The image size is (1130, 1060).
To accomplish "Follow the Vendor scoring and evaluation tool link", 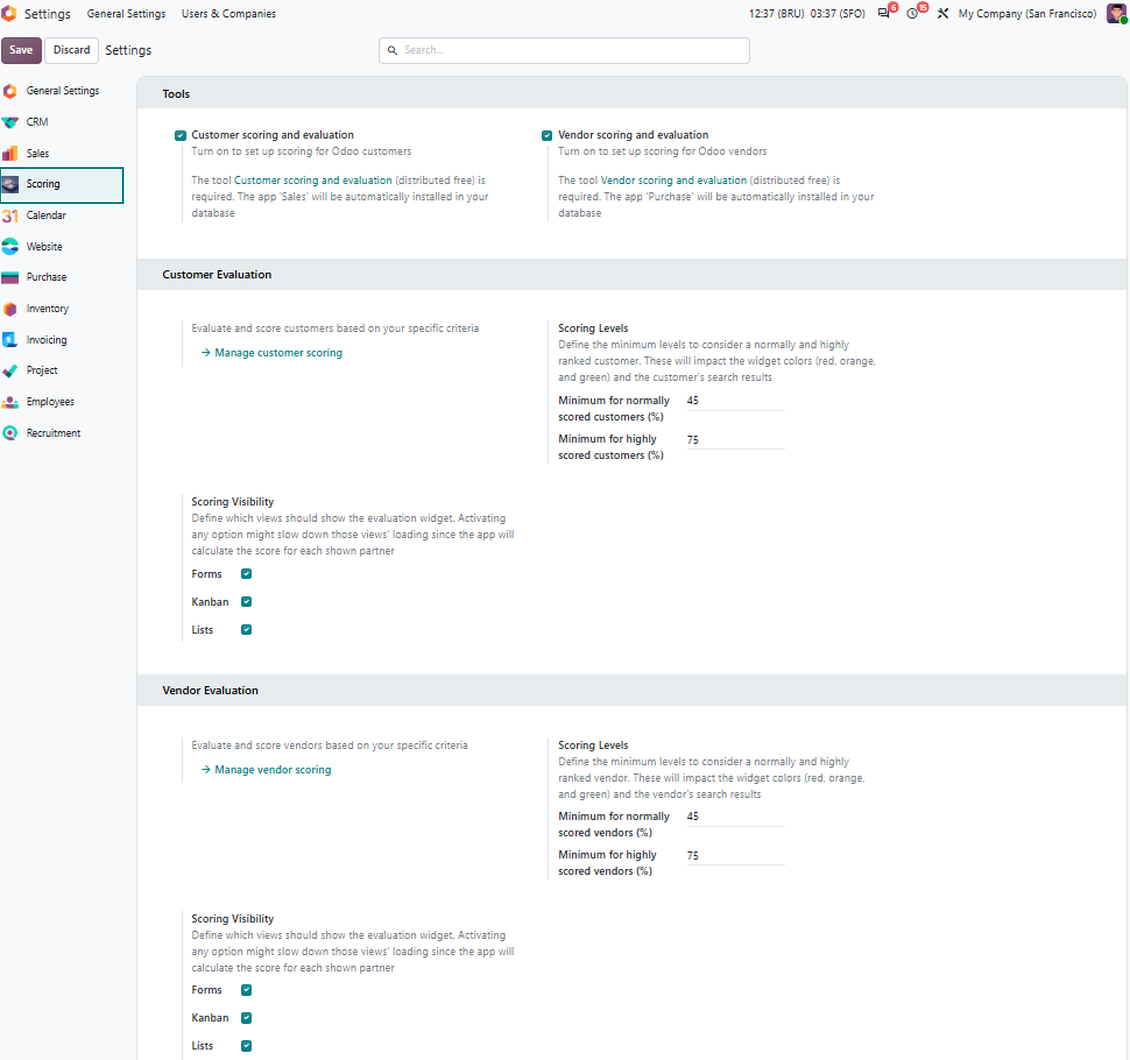I will point(674,181).
